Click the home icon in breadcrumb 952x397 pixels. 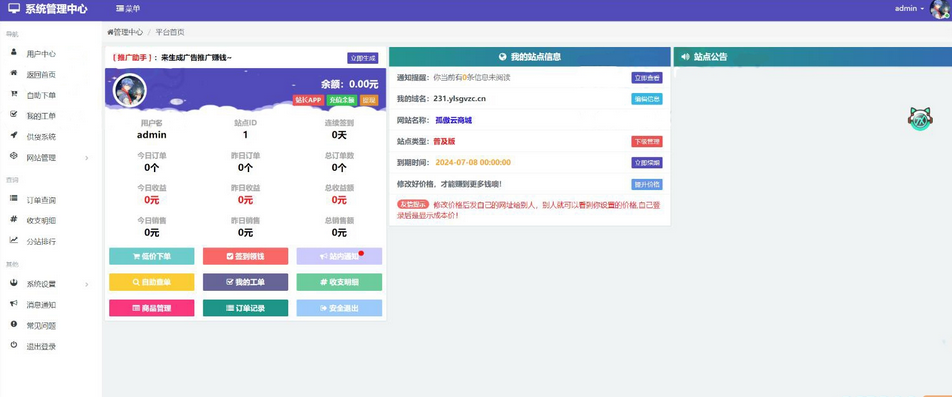[110, 32]
